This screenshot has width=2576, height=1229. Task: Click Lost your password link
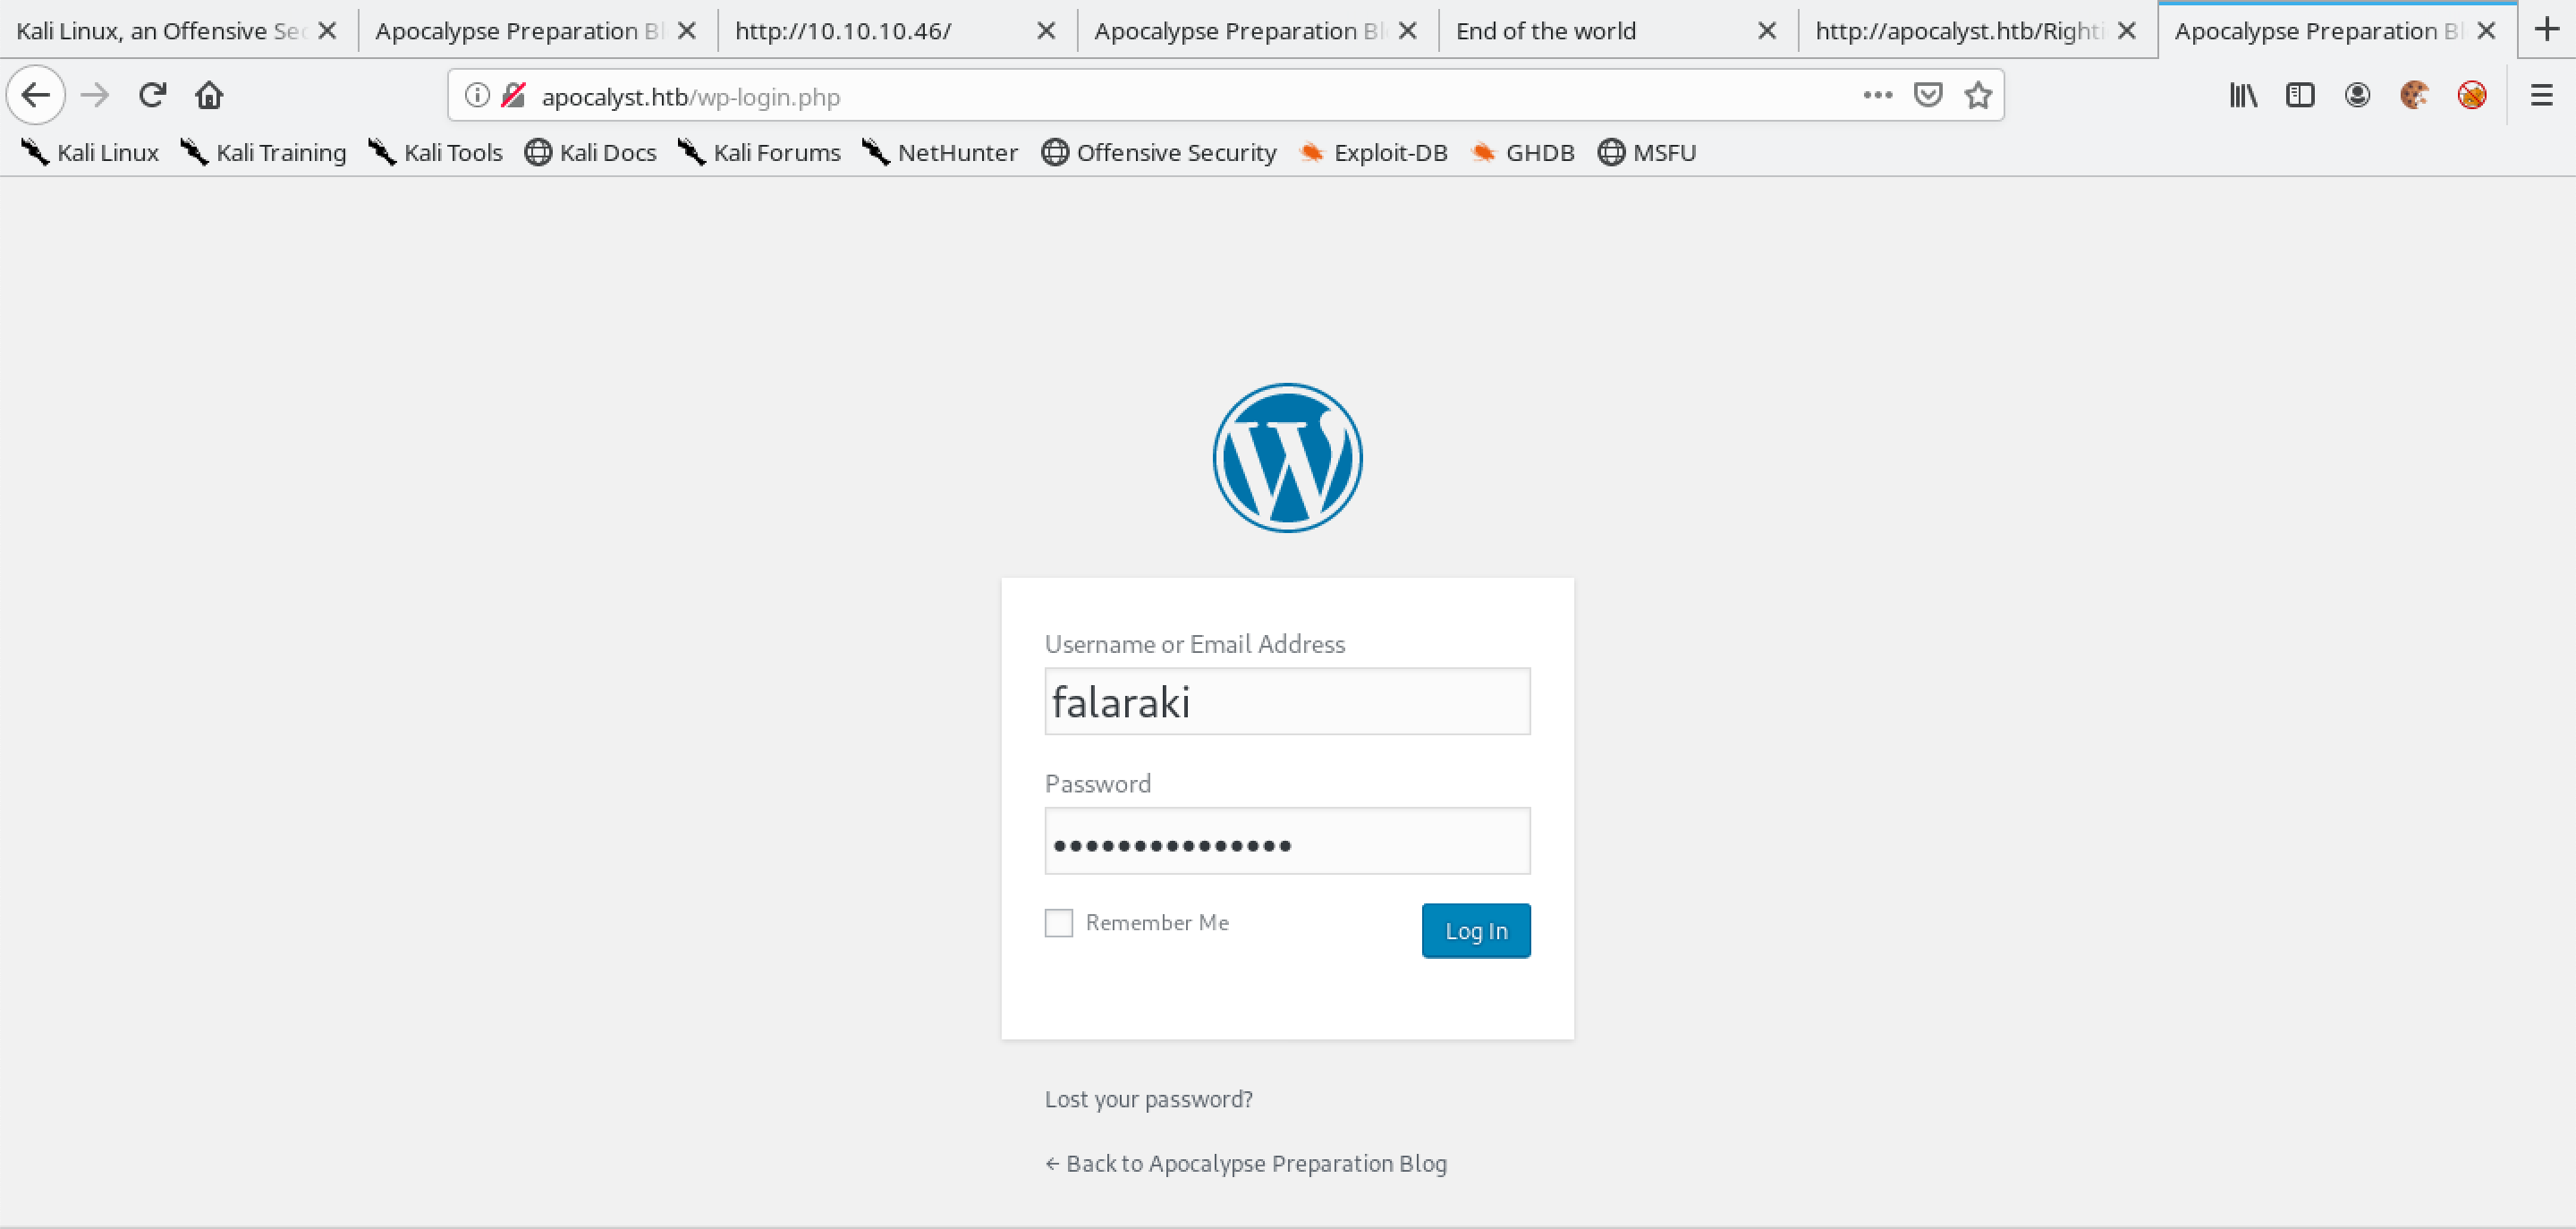[1150, 1099]
